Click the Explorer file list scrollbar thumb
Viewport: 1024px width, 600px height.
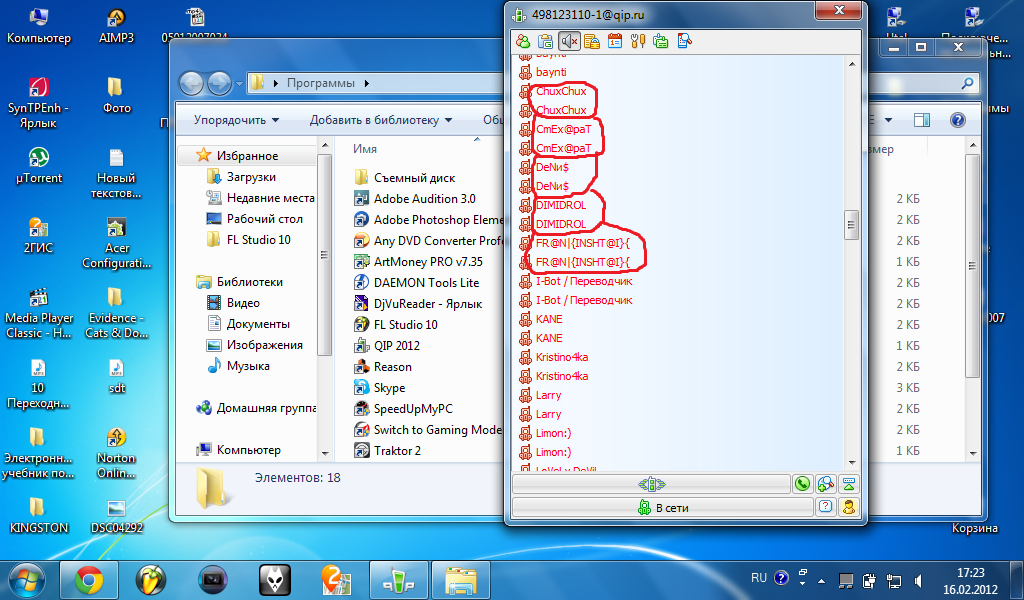(x=973, y=265)
